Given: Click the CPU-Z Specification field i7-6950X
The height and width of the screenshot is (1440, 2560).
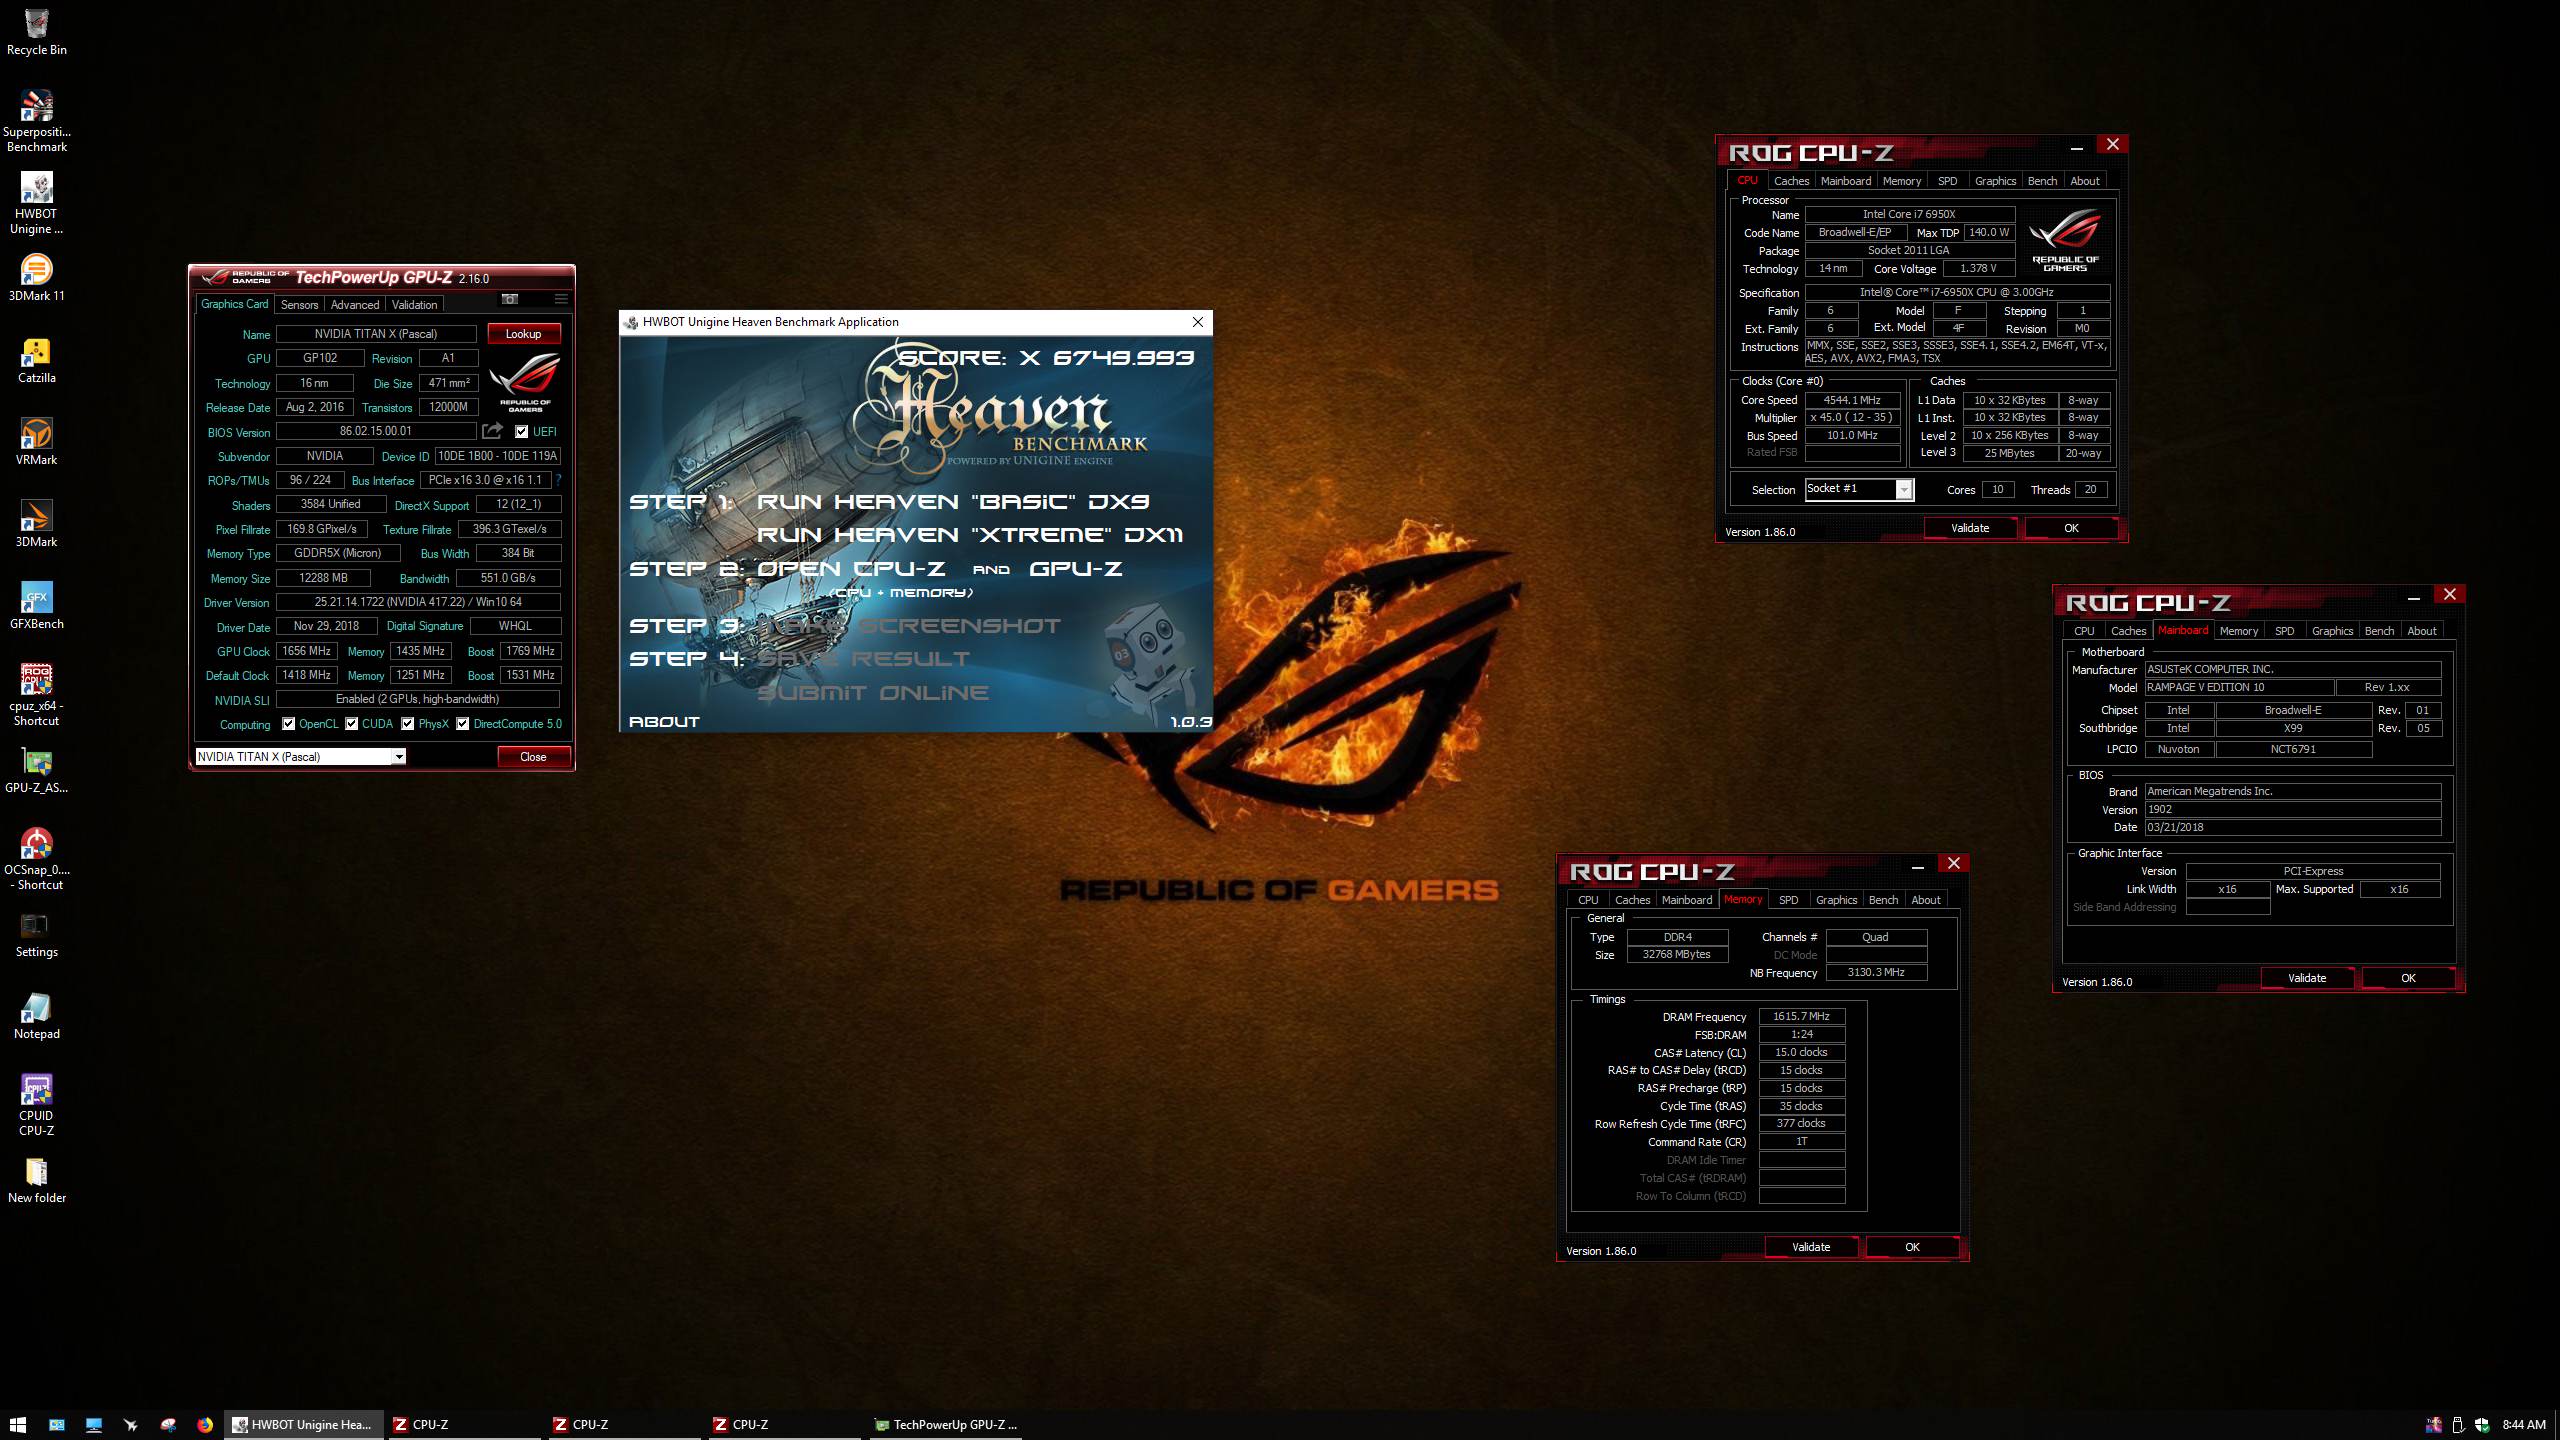Looking at the screenshot, I should (1957, 293).
